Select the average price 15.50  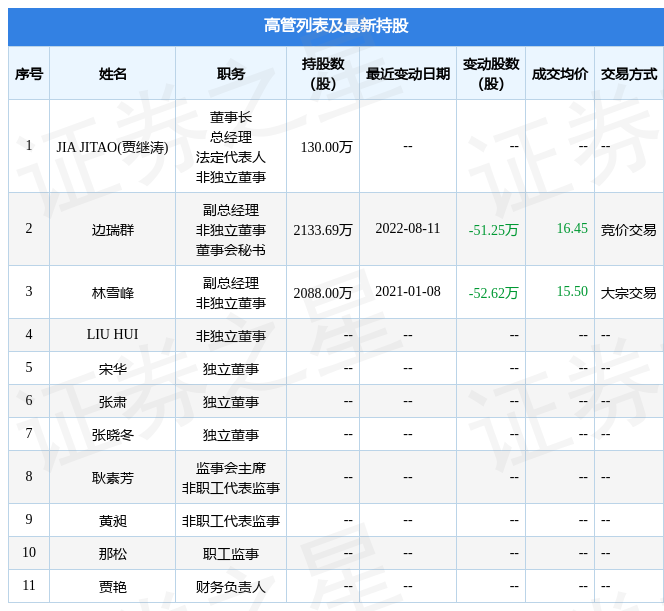572,291
